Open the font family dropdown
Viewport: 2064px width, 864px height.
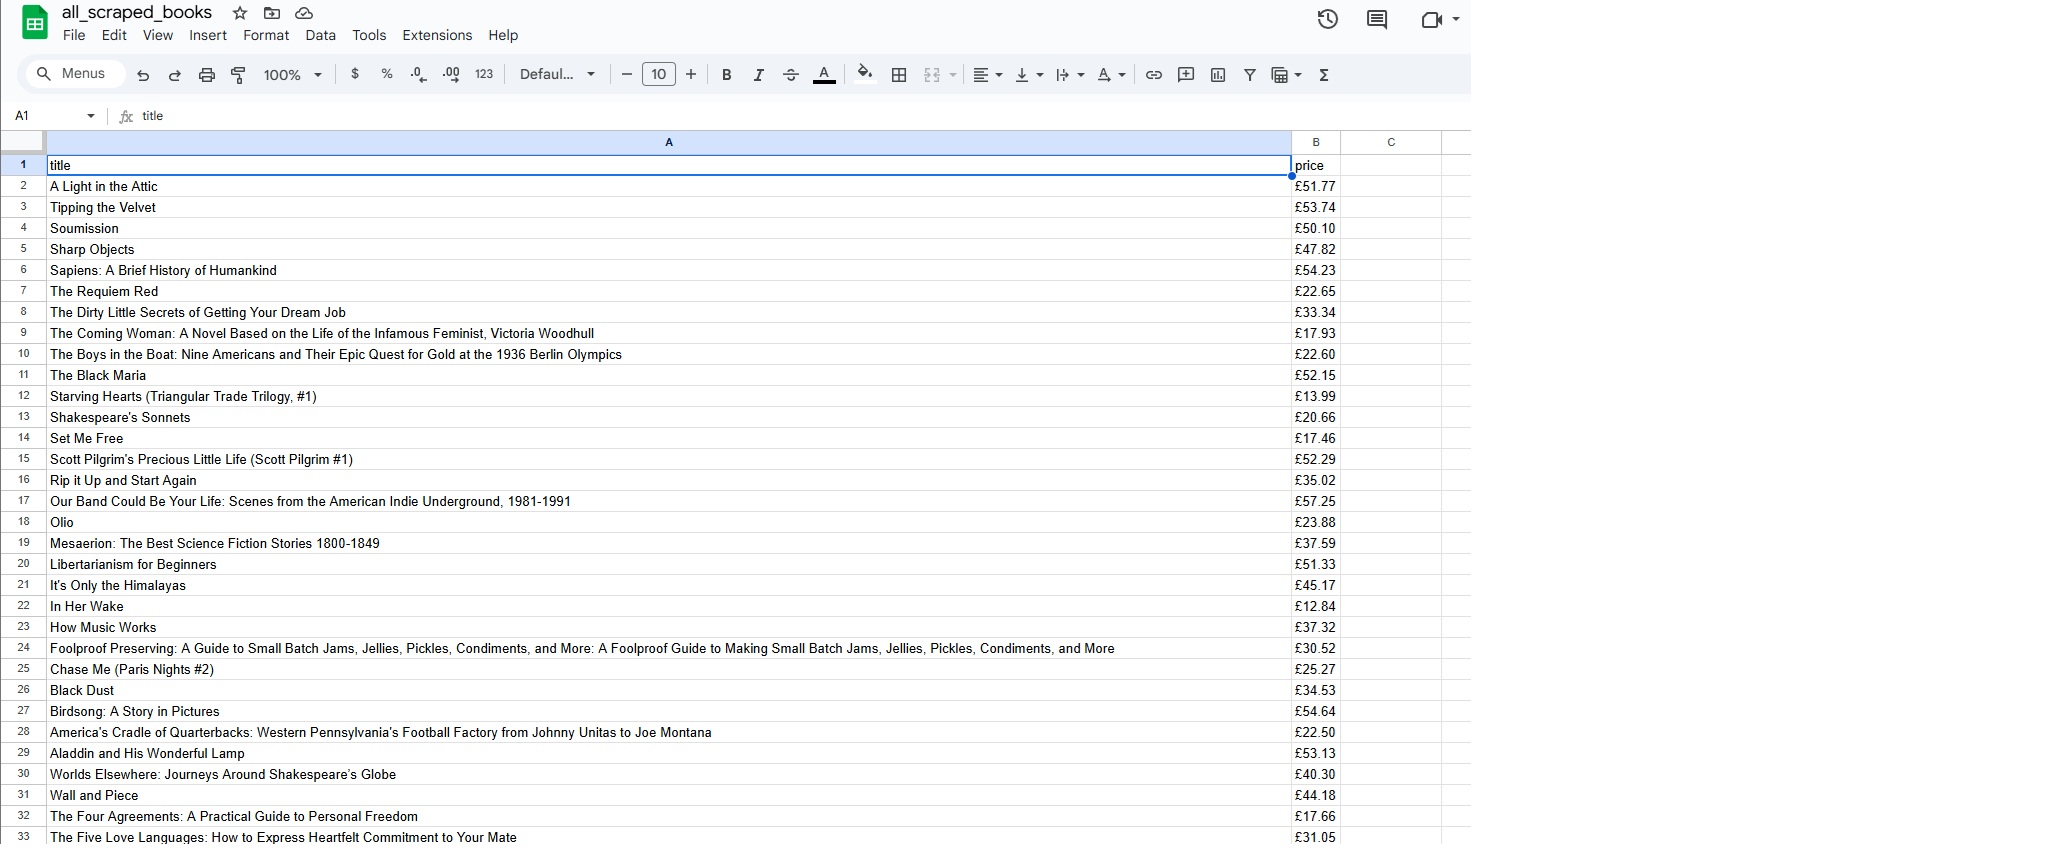(x=557, y=74)
